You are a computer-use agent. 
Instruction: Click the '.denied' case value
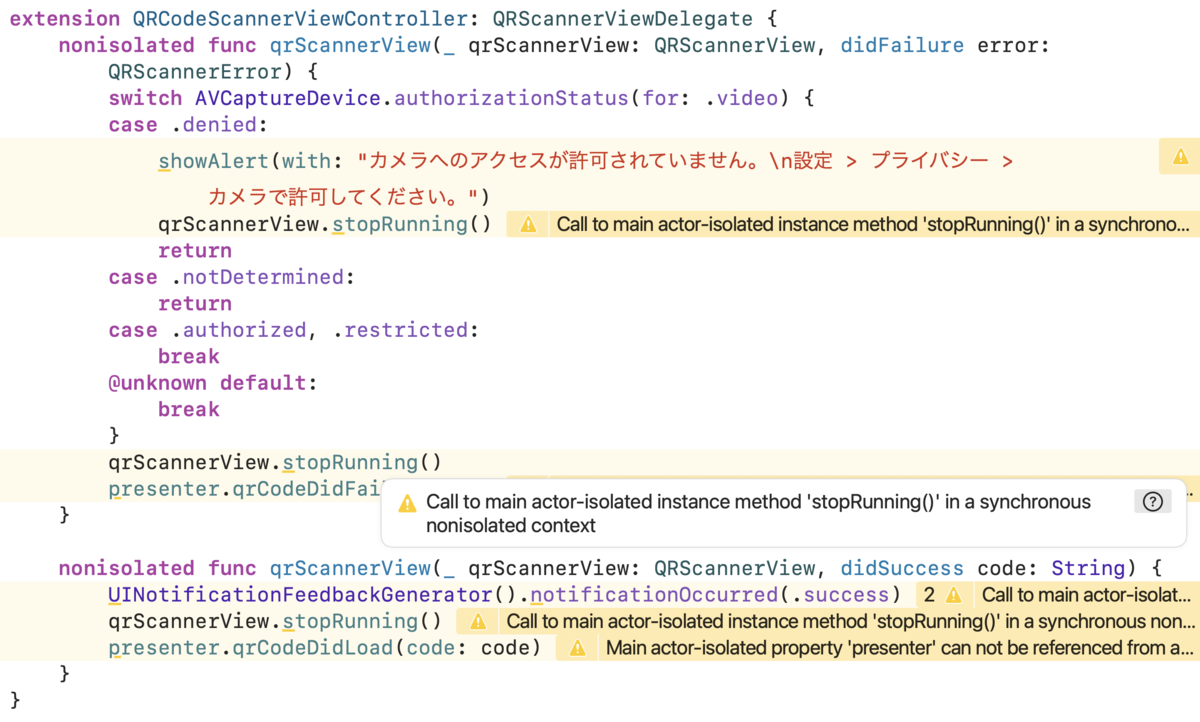tap(214, 125)
